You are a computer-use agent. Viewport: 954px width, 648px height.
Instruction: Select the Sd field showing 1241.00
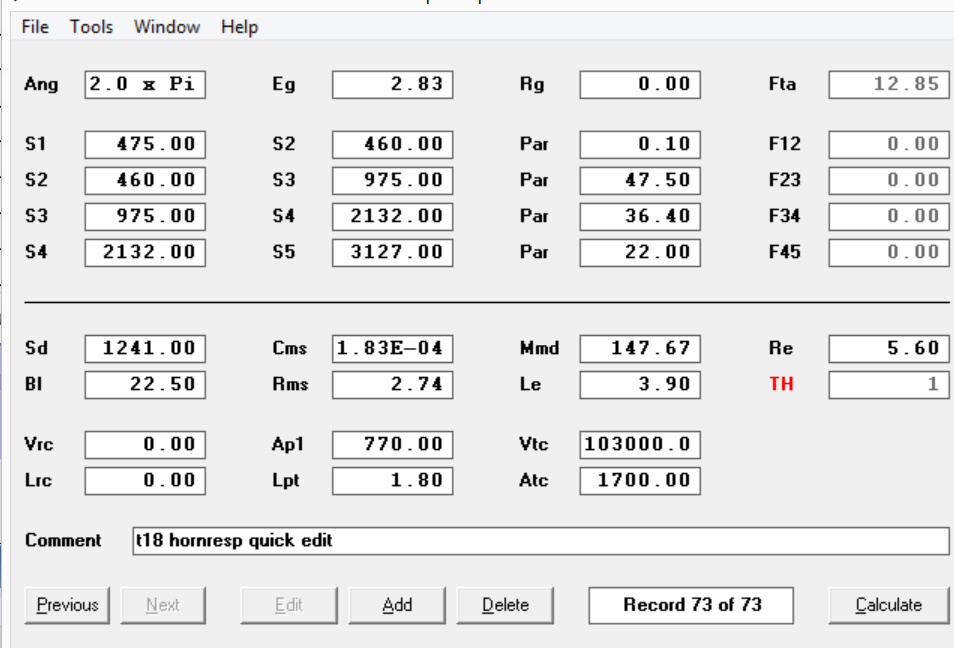coord(145,349)
